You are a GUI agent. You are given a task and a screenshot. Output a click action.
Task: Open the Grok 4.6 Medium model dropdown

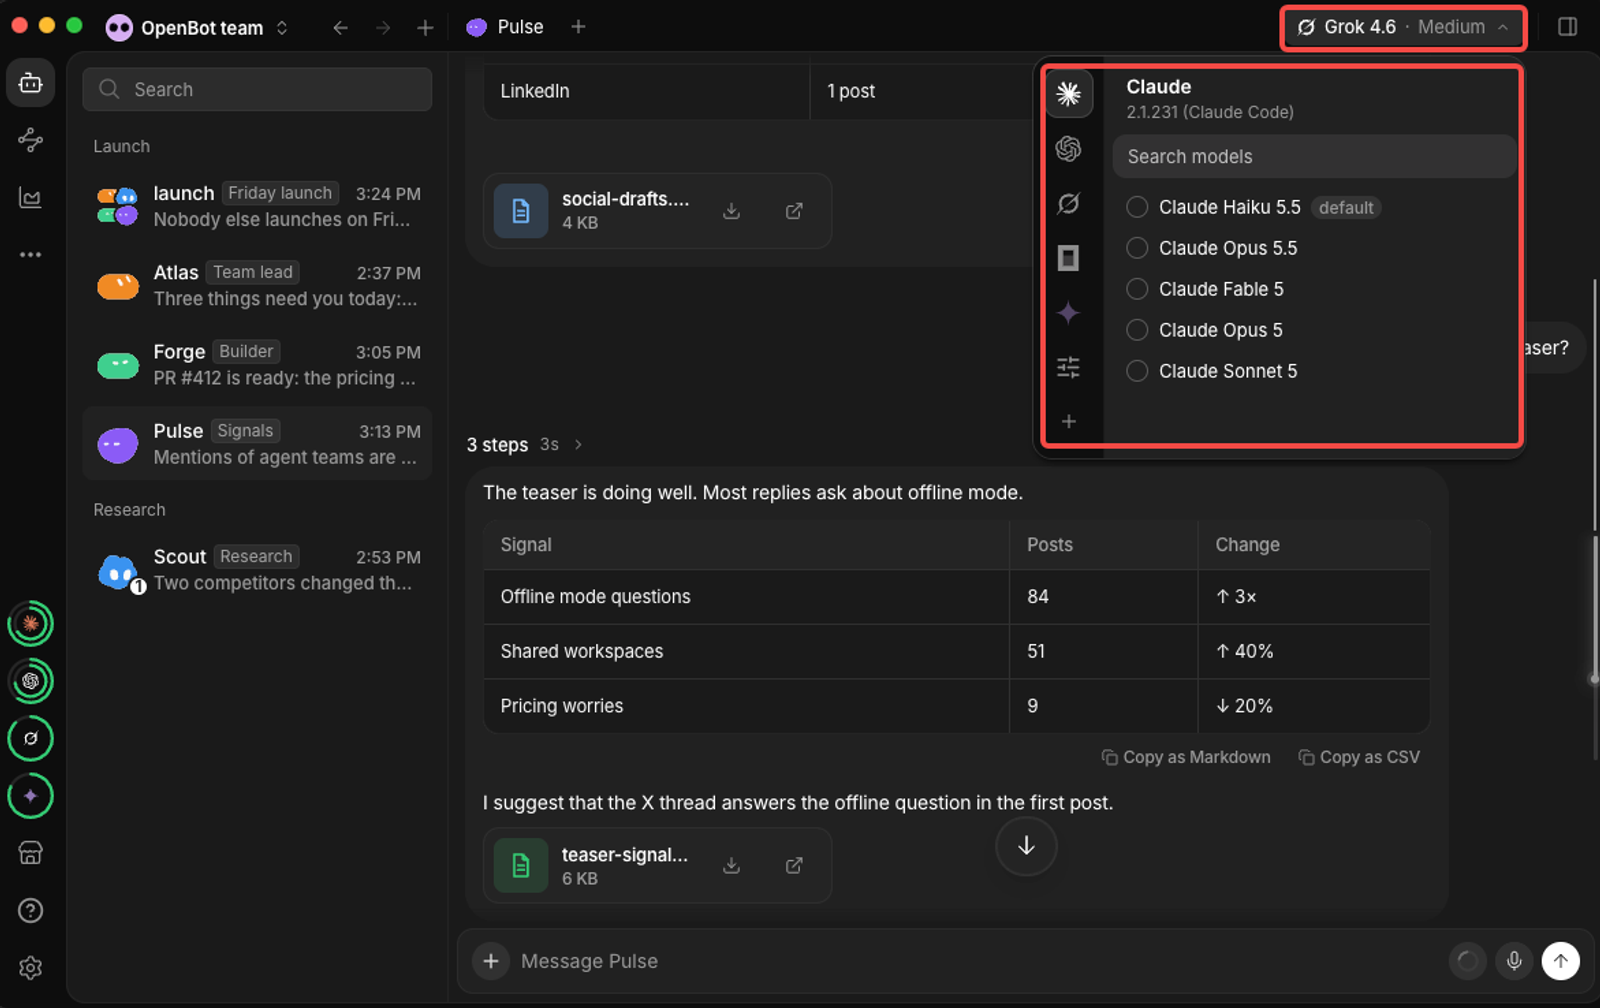[x=1403, y=27]
